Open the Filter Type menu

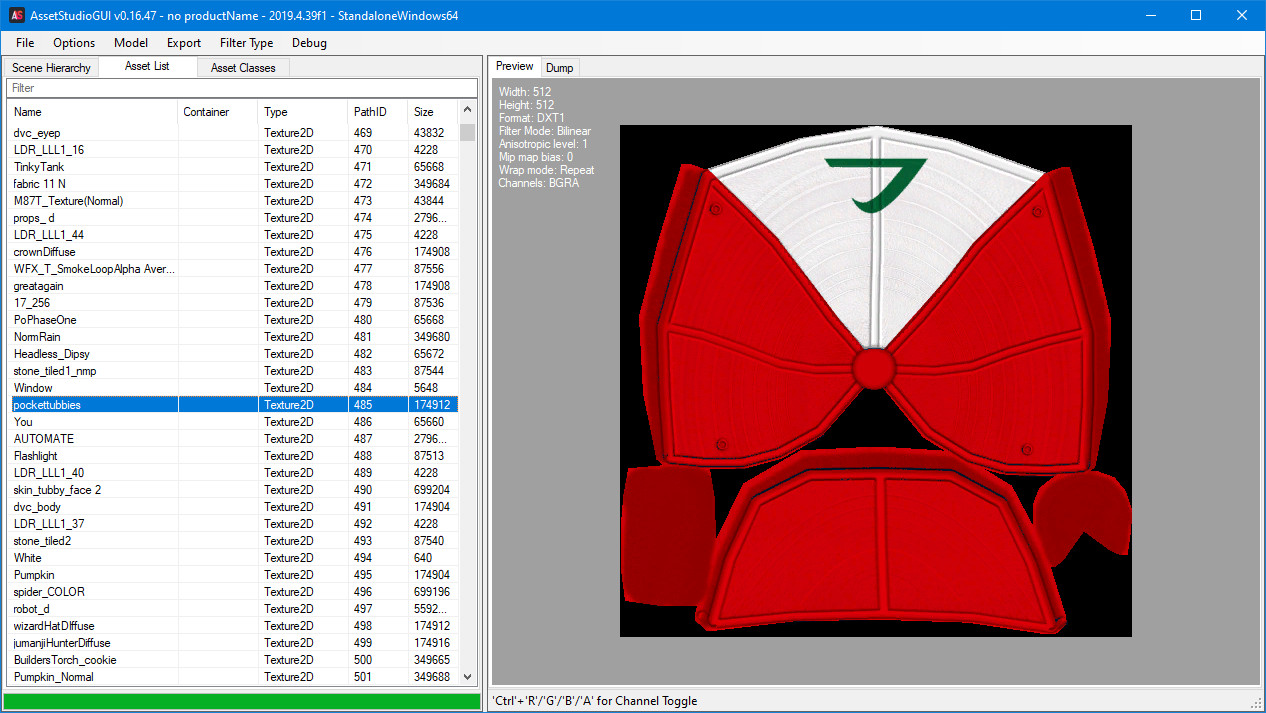coord(246,43)
